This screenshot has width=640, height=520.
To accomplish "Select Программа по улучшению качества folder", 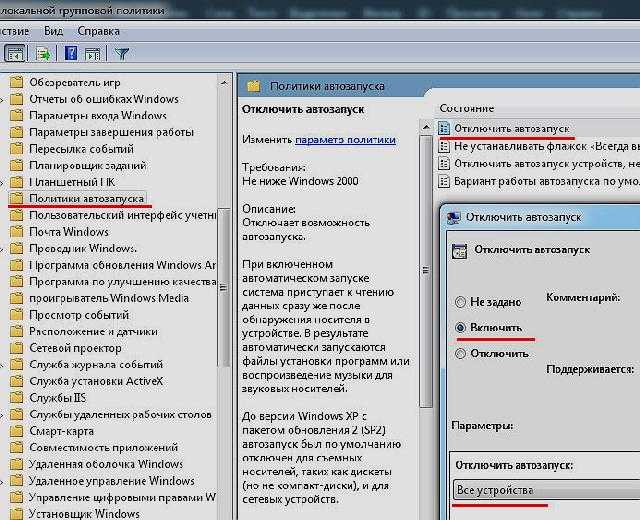I will pos(122,282).
